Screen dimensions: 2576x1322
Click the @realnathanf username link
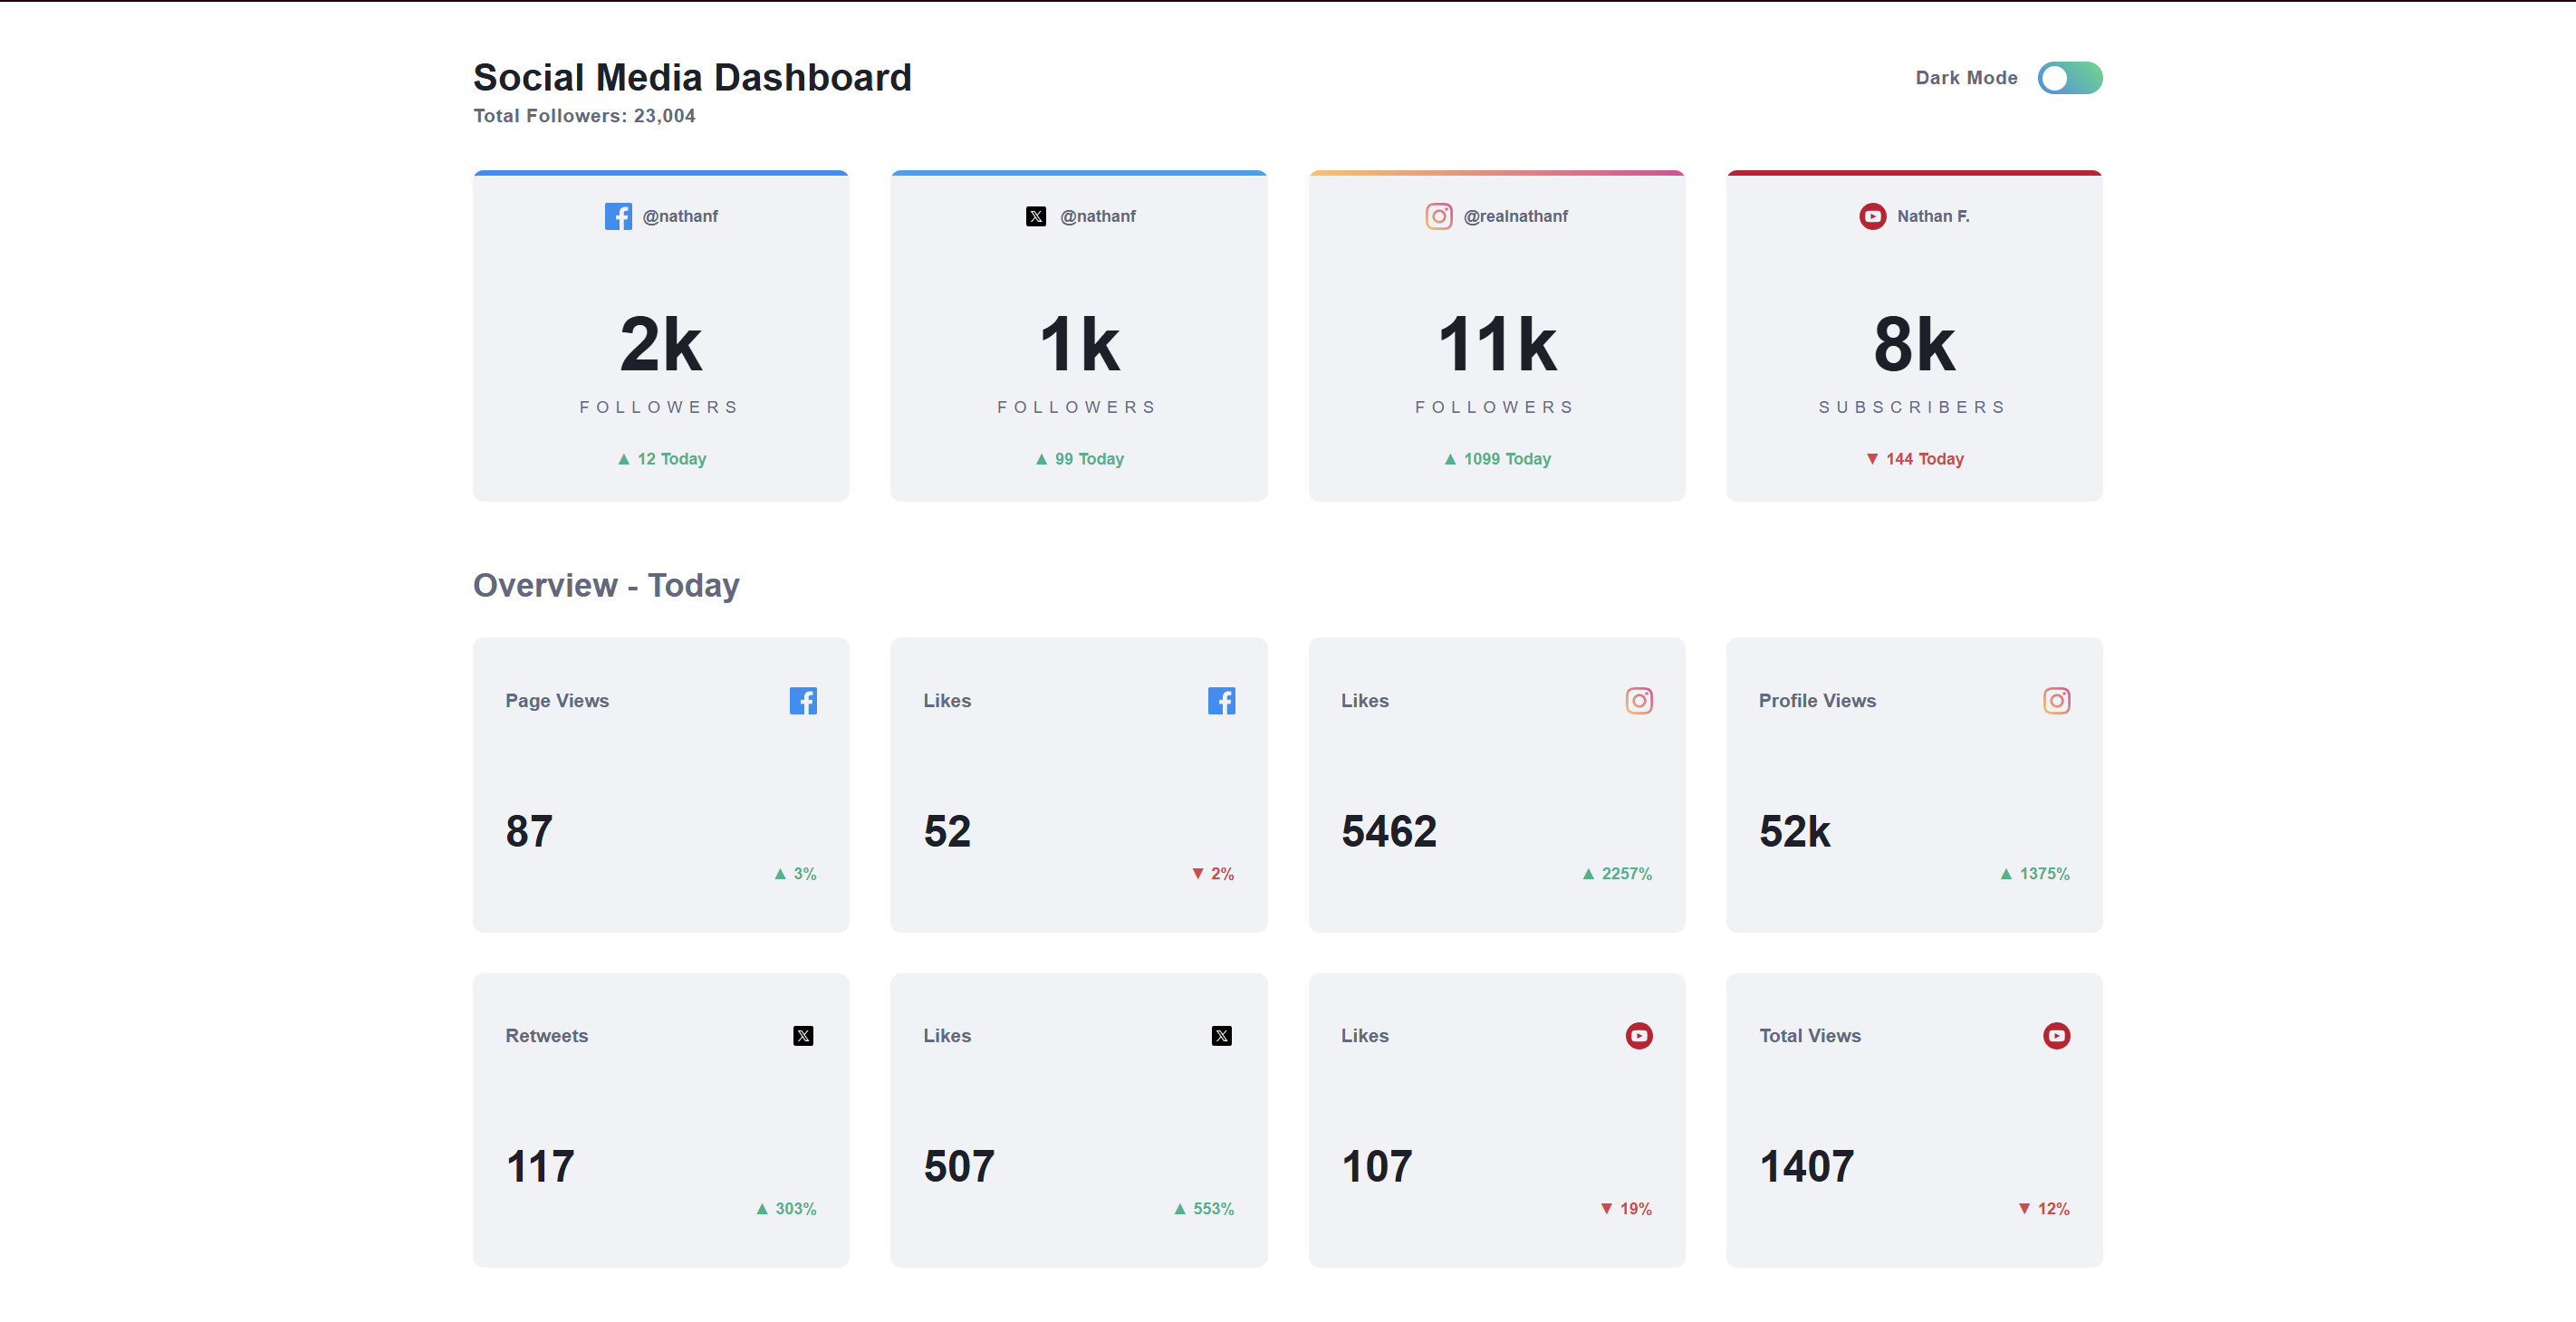pyautogui.click(x=1515, y=216)
